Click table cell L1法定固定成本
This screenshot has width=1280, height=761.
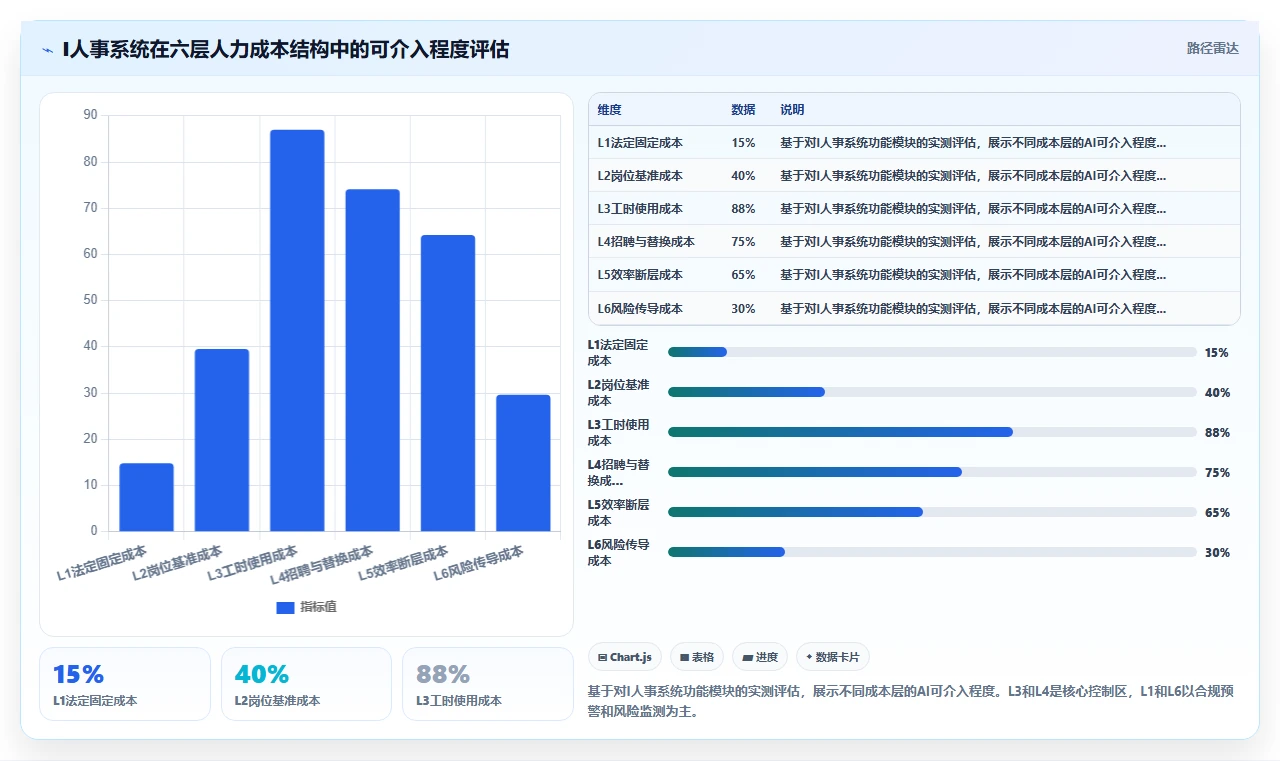tap(640, 143)
